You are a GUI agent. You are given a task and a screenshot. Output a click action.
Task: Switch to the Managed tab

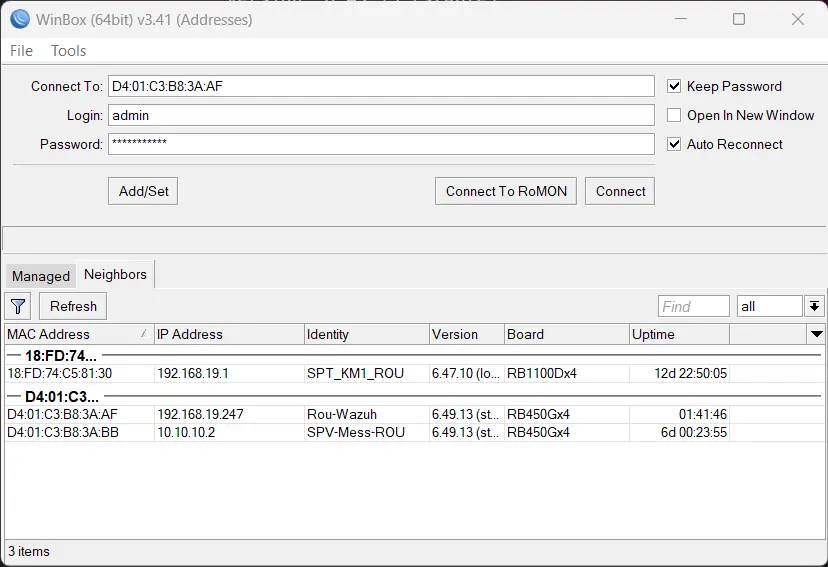41,276
